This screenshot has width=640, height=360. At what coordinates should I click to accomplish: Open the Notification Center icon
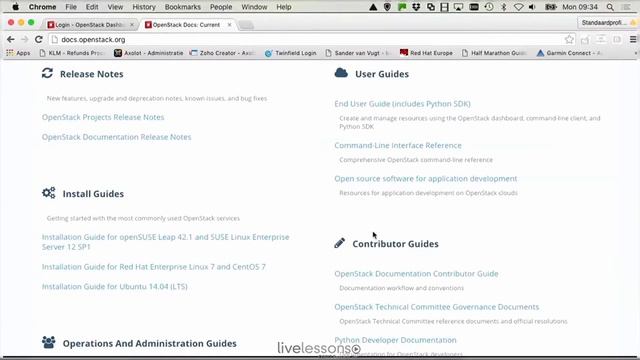(x=625, y=7)
